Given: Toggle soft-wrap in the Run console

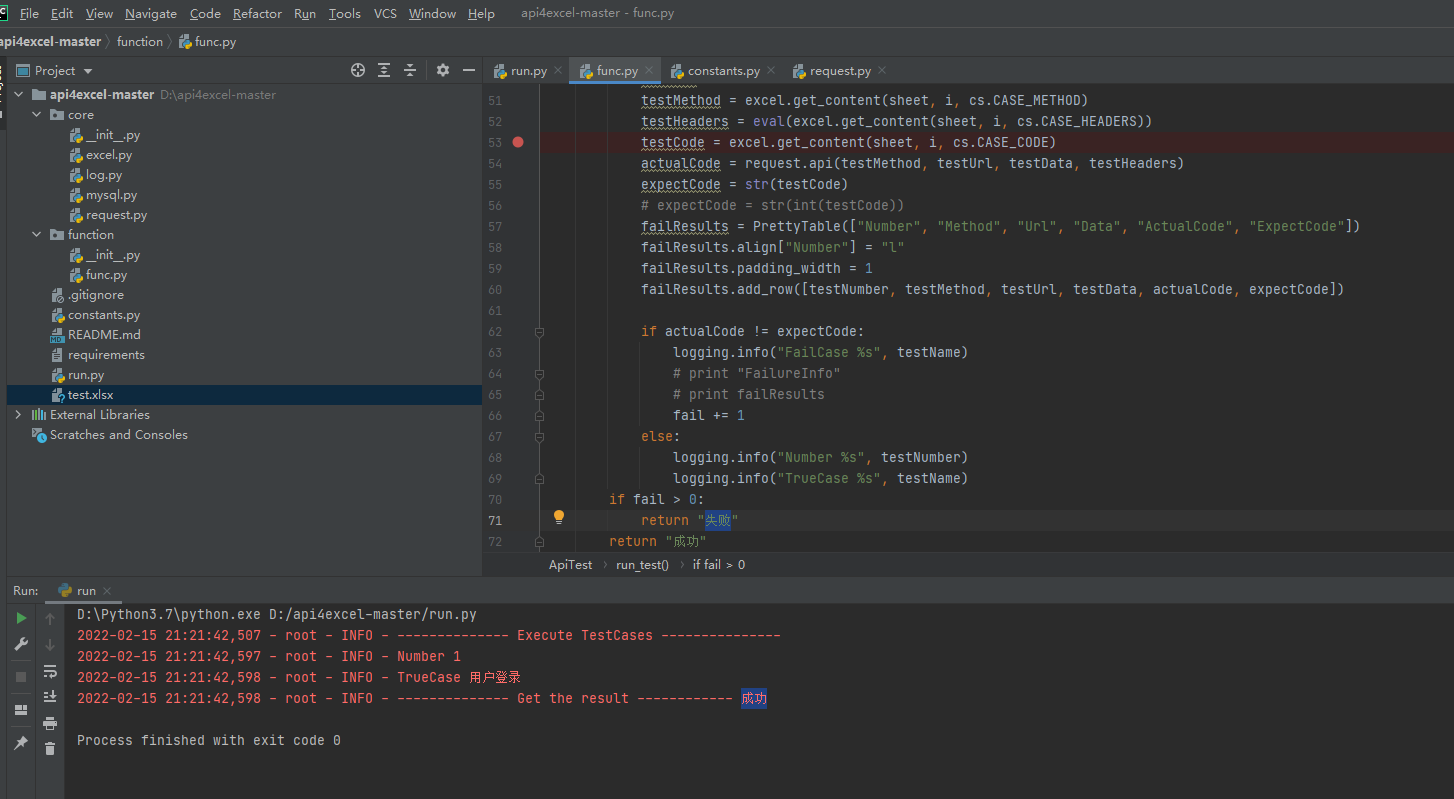Looking at the screenshot, I should click(x=50, y=671).
